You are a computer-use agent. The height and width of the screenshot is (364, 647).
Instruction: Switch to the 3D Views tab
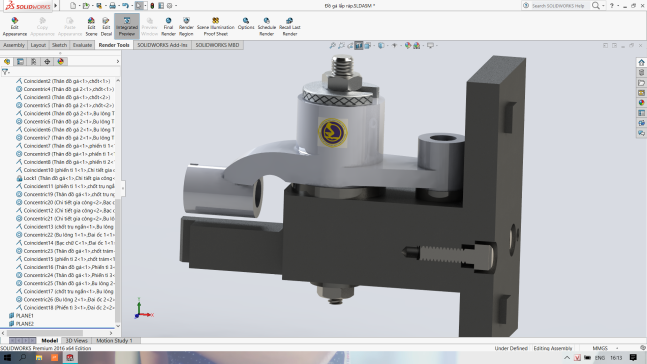point(77,340)
